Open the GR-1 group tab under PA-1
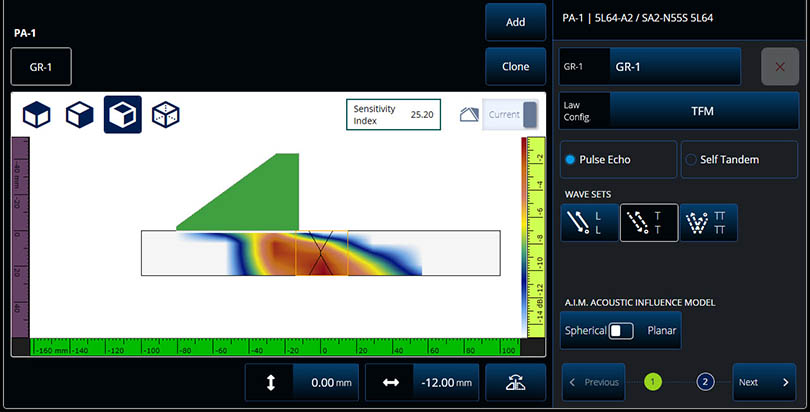 (x=41, y=66)
